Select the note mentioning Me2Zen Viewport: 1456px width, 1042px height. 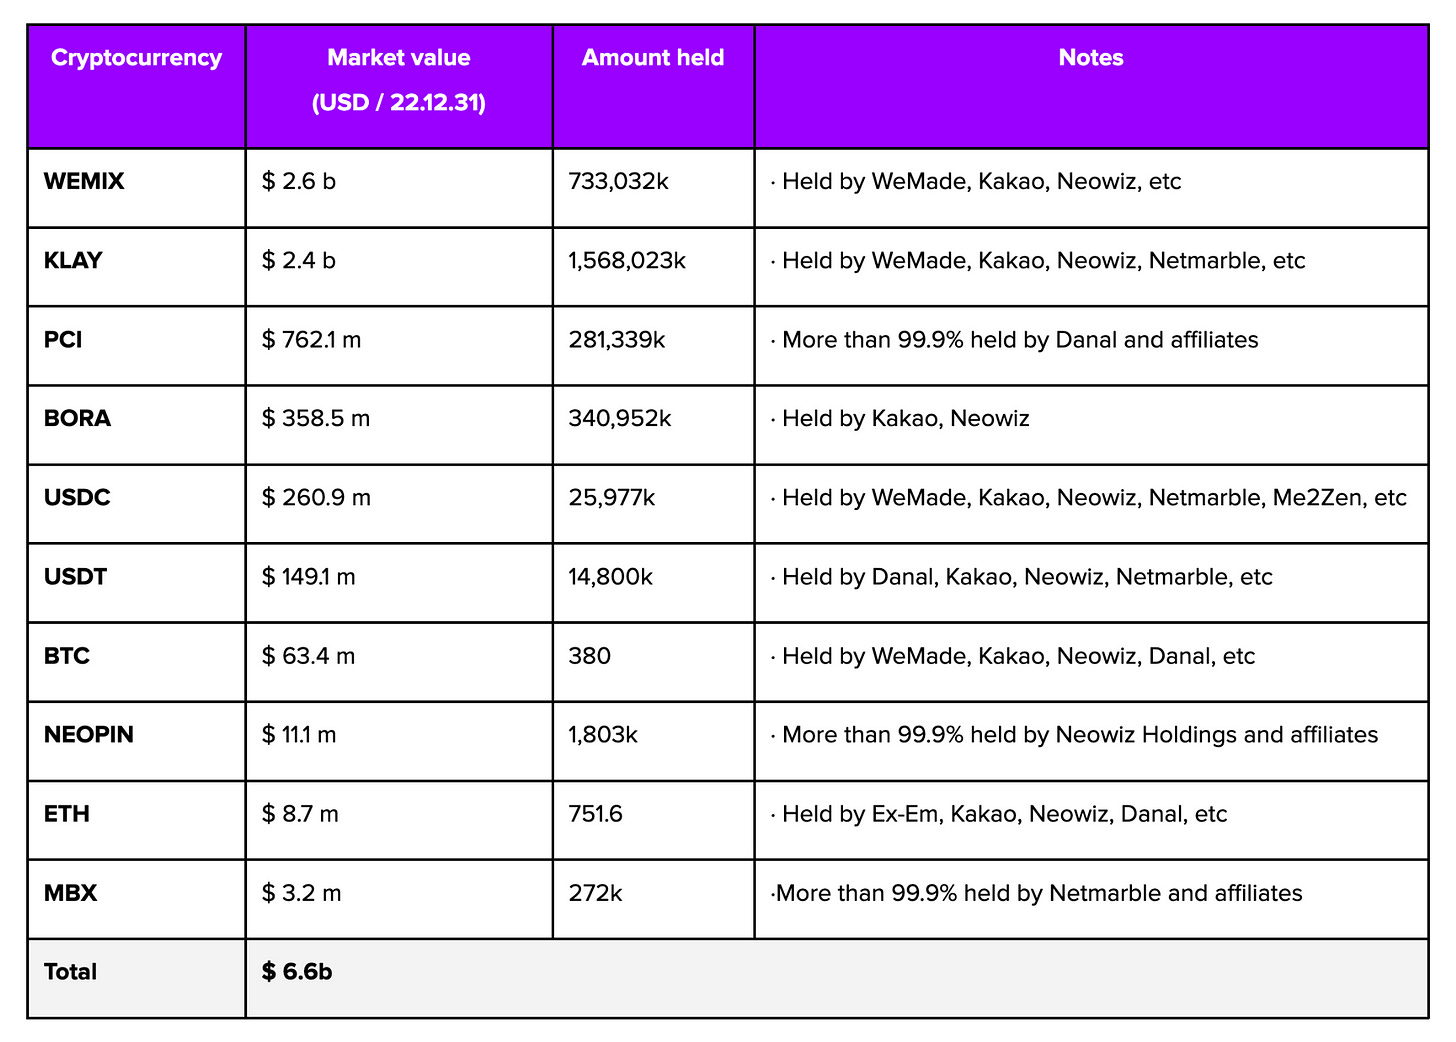point(1088,498)
